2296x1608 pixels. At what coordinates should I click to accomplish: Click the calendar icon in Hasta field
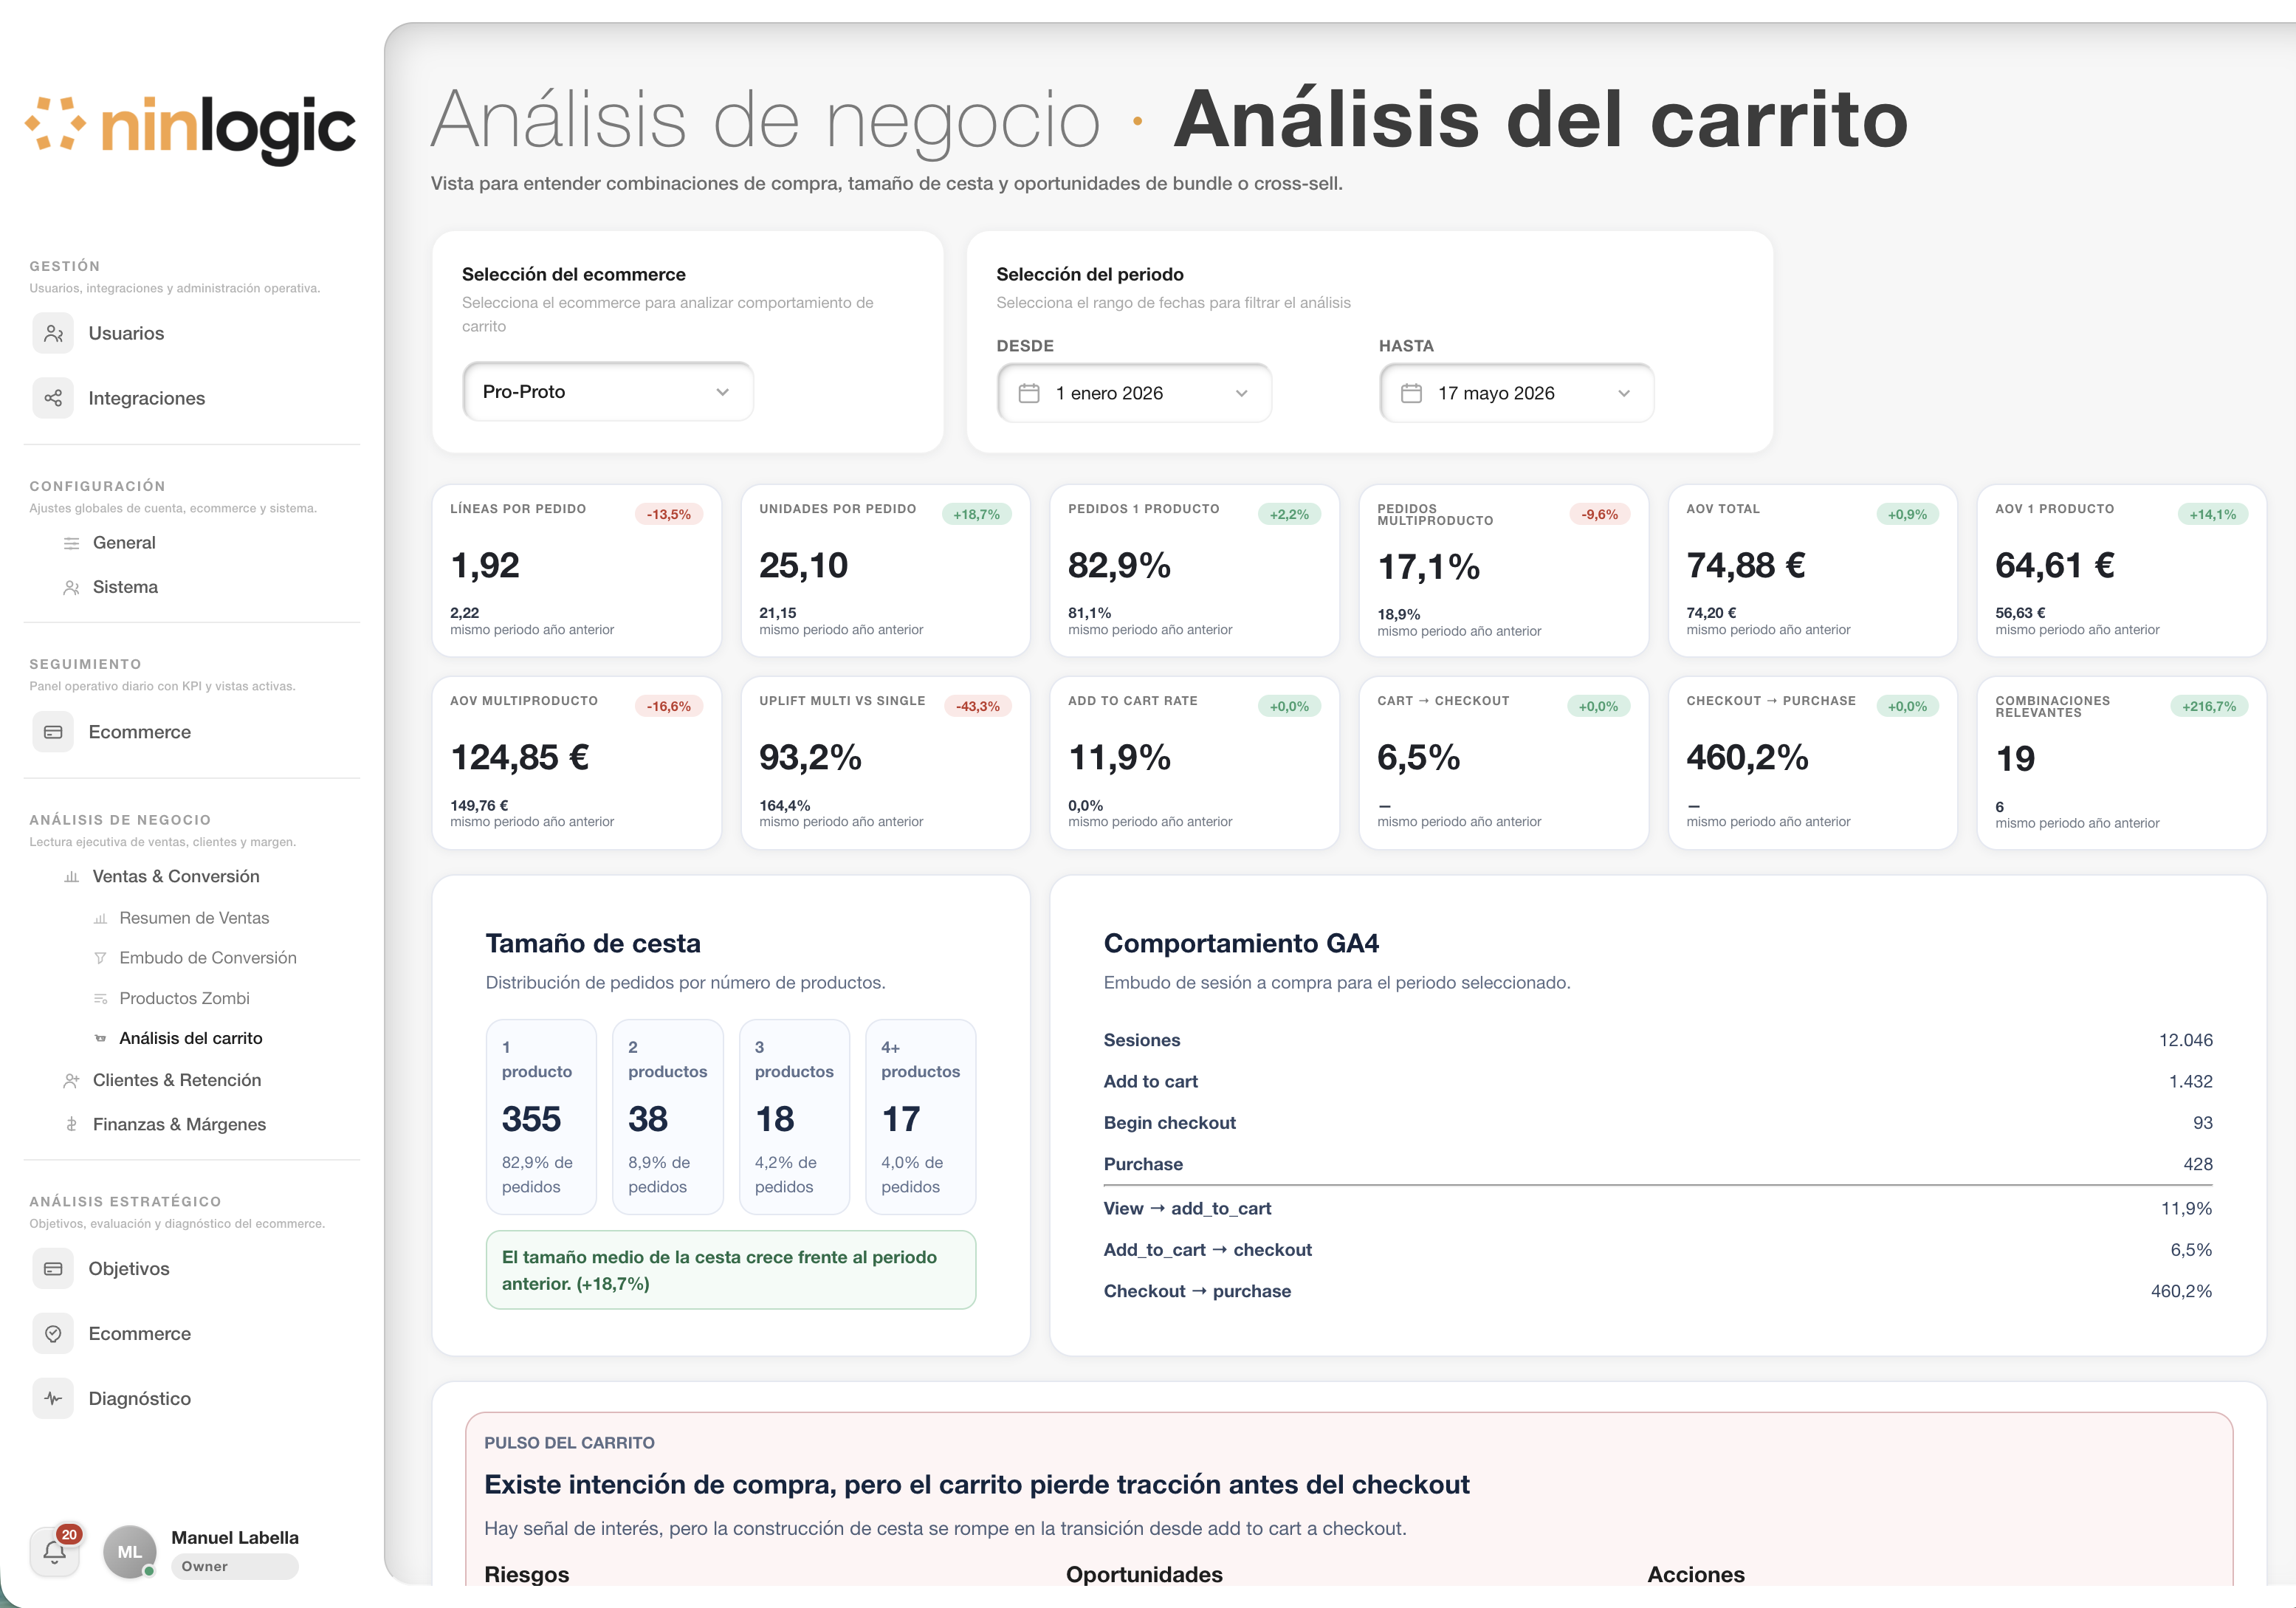point(1411,393)
